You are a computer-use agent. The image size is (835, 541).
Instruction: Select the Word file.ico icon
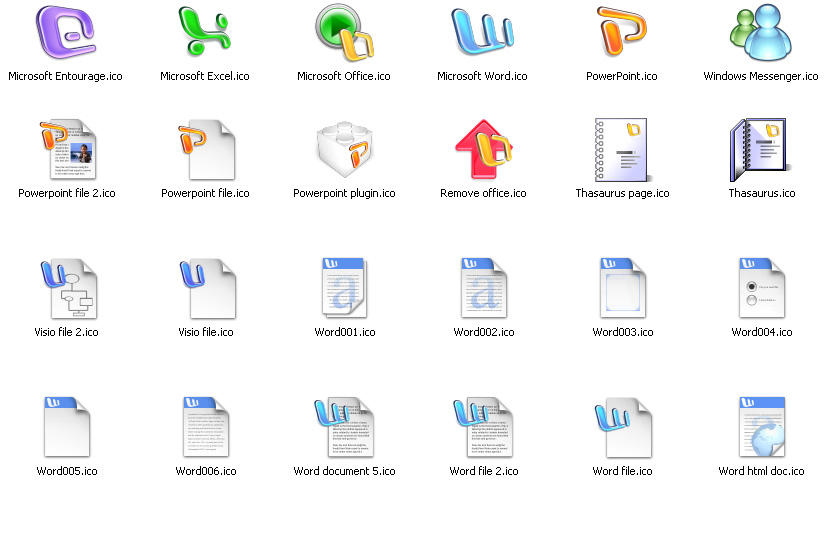pos(623,427)
